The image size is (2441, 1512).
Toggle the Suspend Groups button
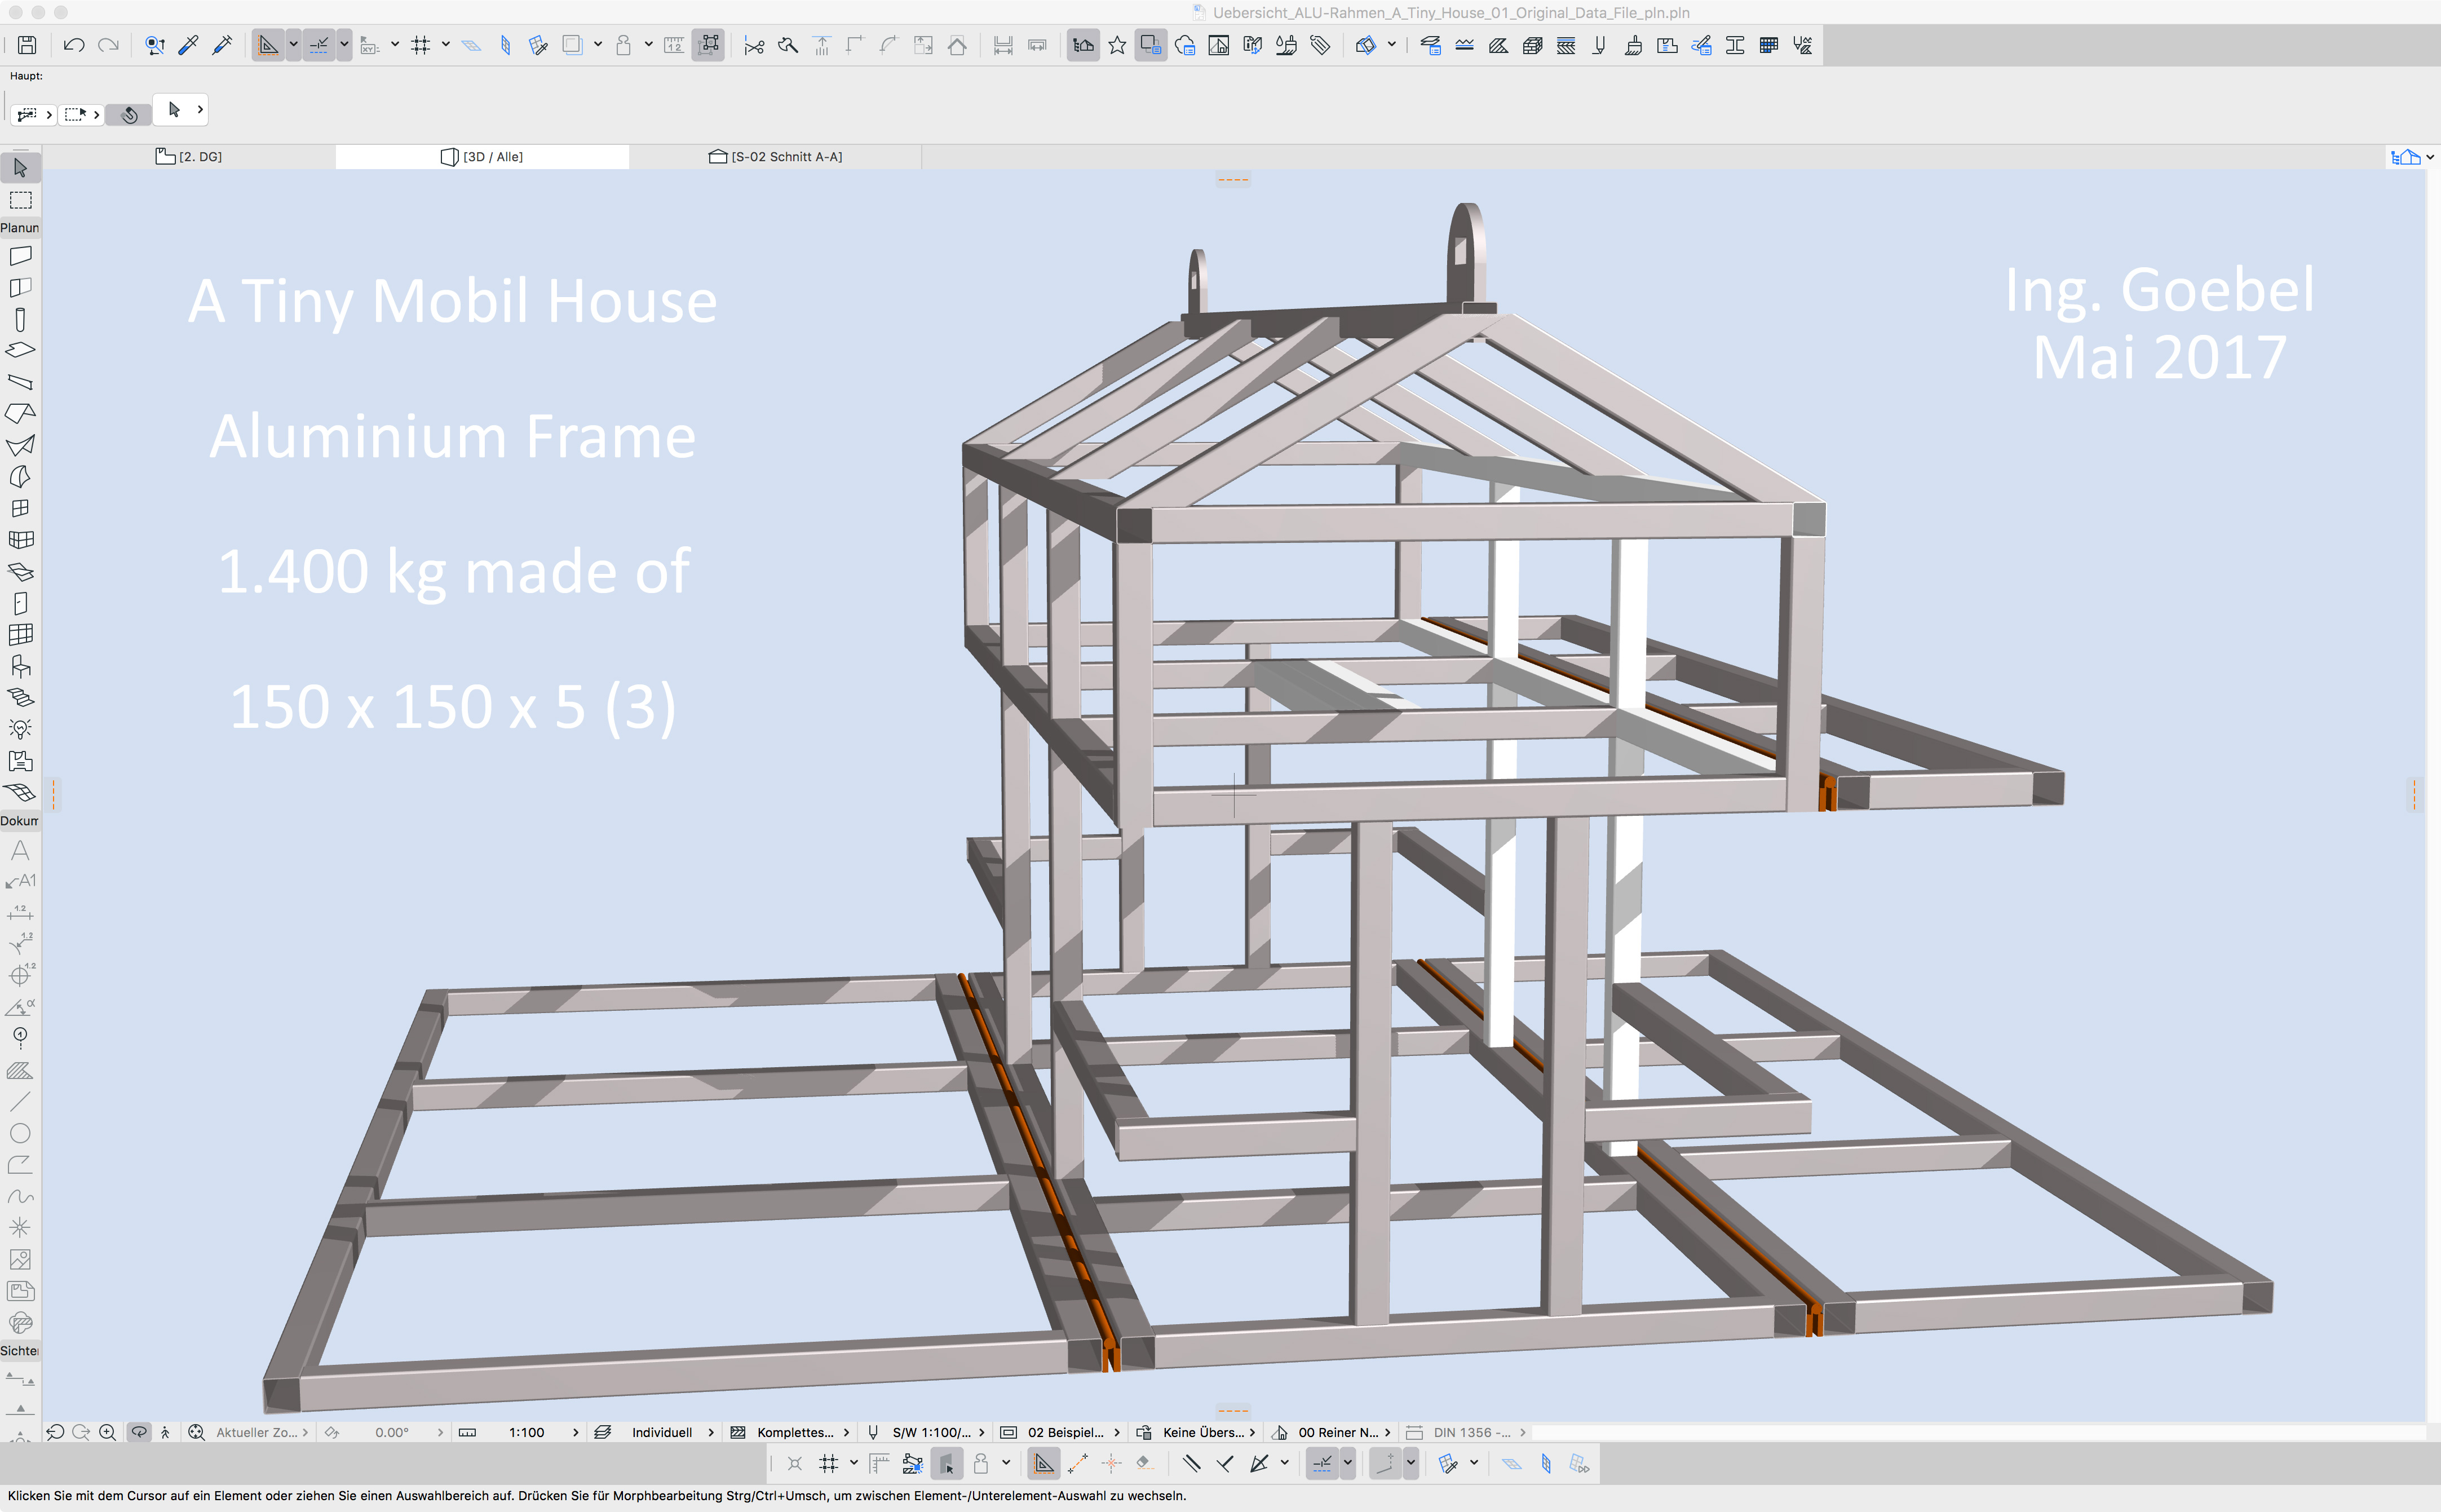click(x=708, y=45)
